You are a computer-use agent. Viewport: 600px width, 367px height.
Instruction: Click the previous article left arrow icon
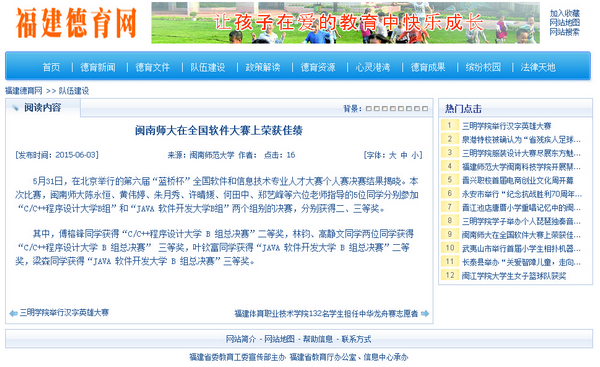tap(13, 313)
